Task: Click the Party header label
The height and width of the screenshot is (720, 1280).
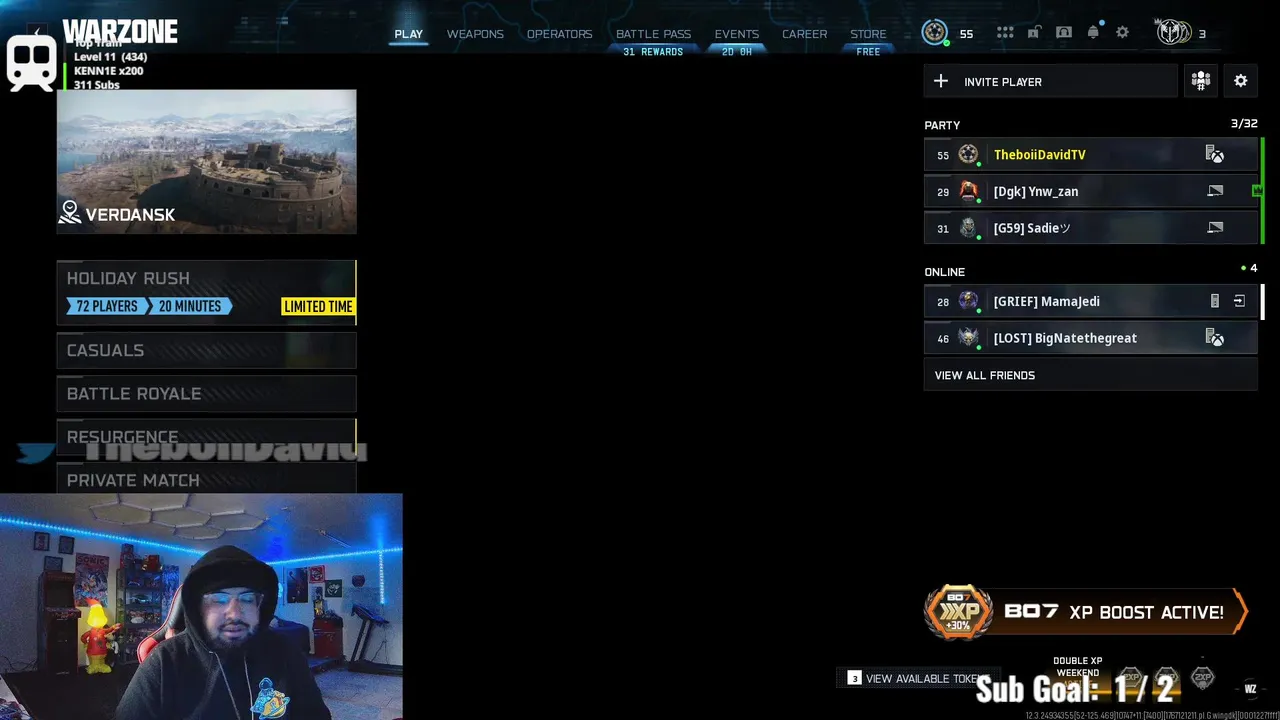Action: (942, 125)
